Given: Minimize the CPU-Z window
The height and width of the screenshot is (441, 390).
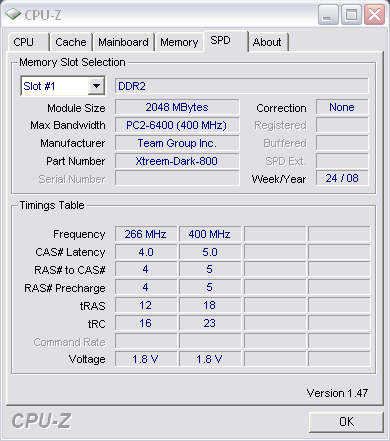Looking at the screenshot, I should click(x=328, y=15).
